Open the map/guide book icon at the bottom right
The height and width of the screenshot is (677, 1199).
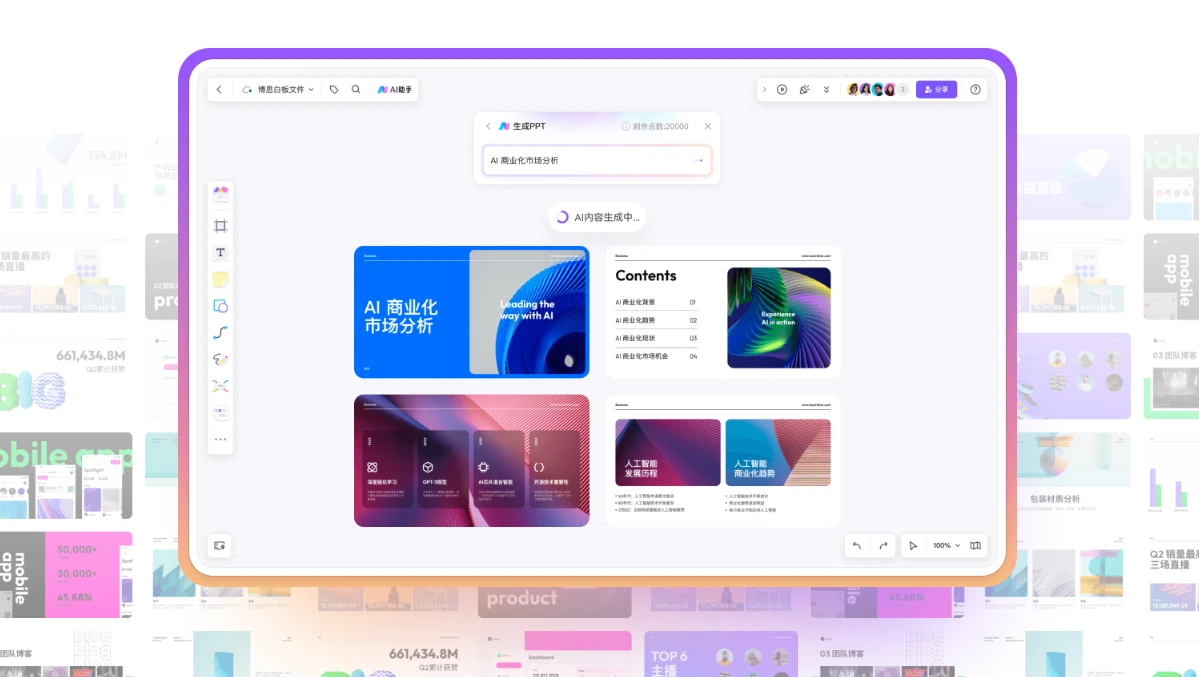976,545
